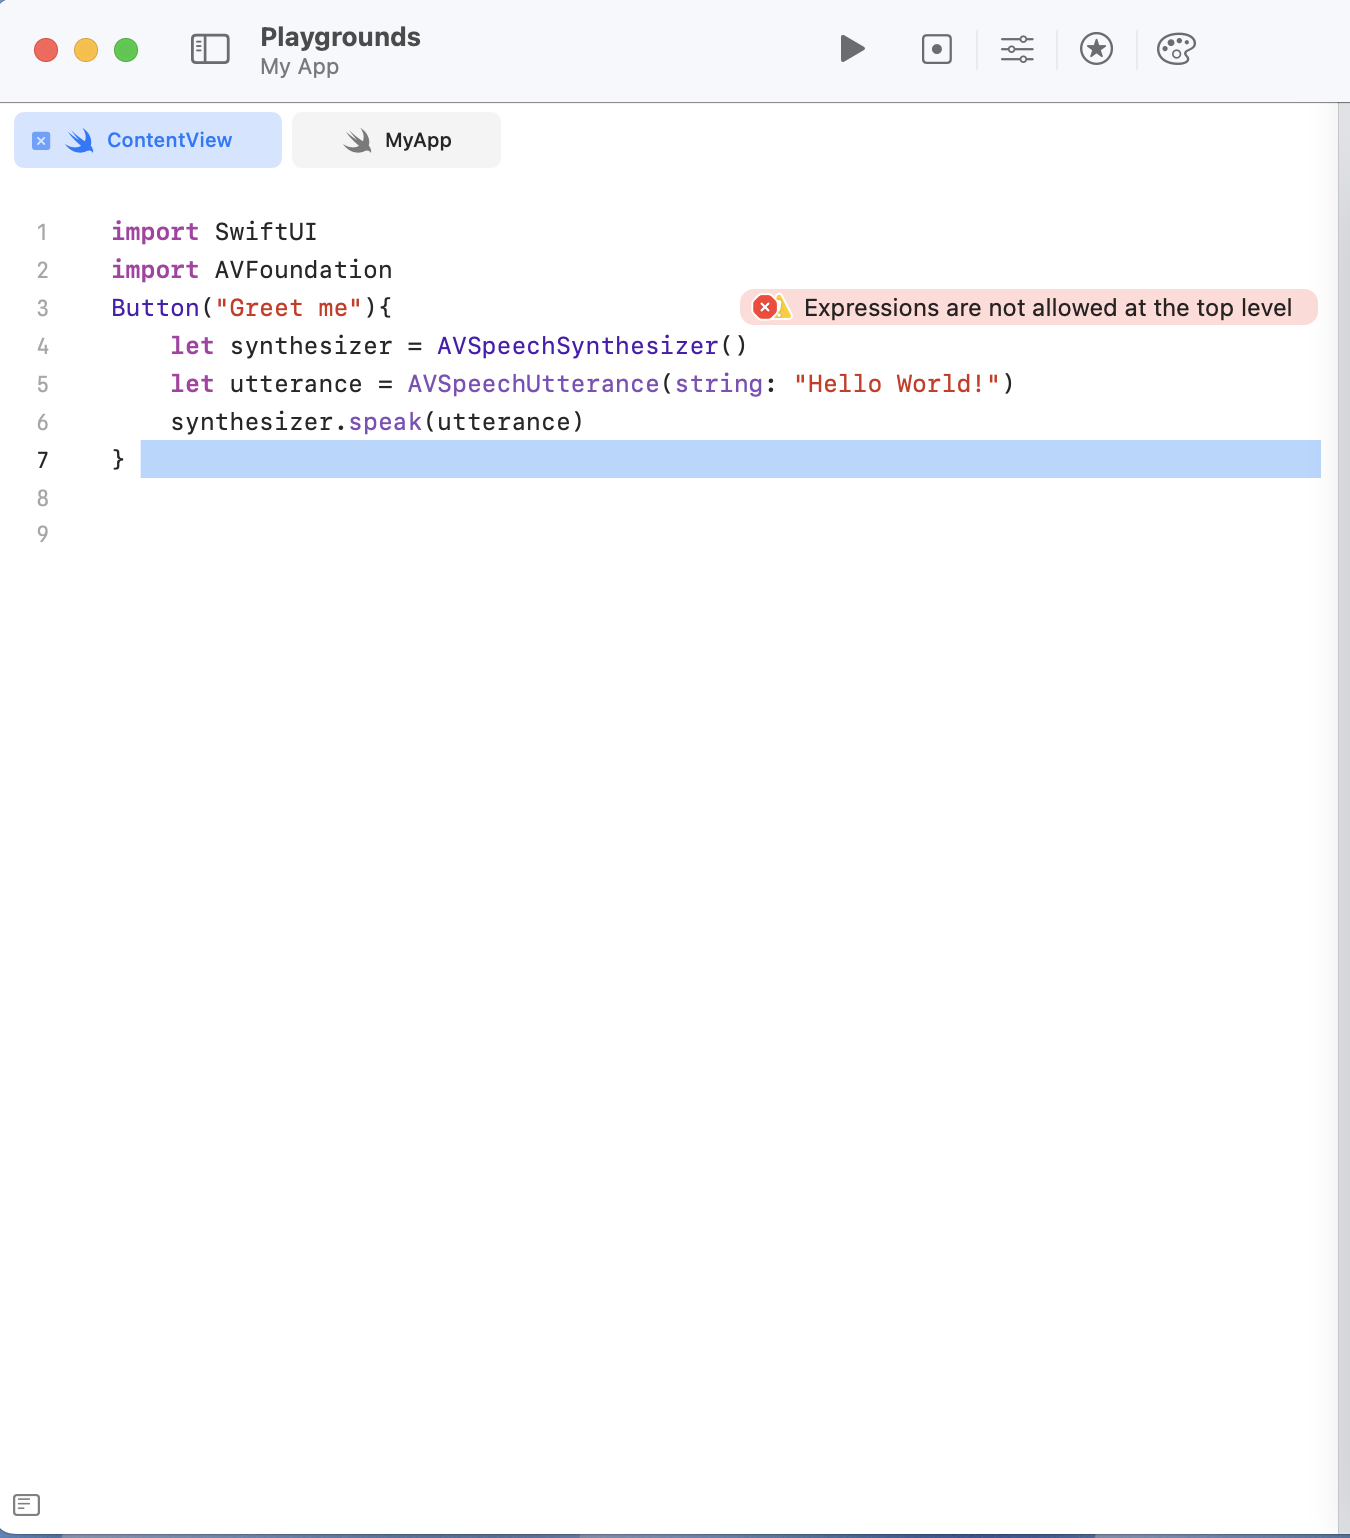Click line number 3 in the gutter
Image resolution: width=1350 pixels, height=1538 pixels.
click(42, 308)
